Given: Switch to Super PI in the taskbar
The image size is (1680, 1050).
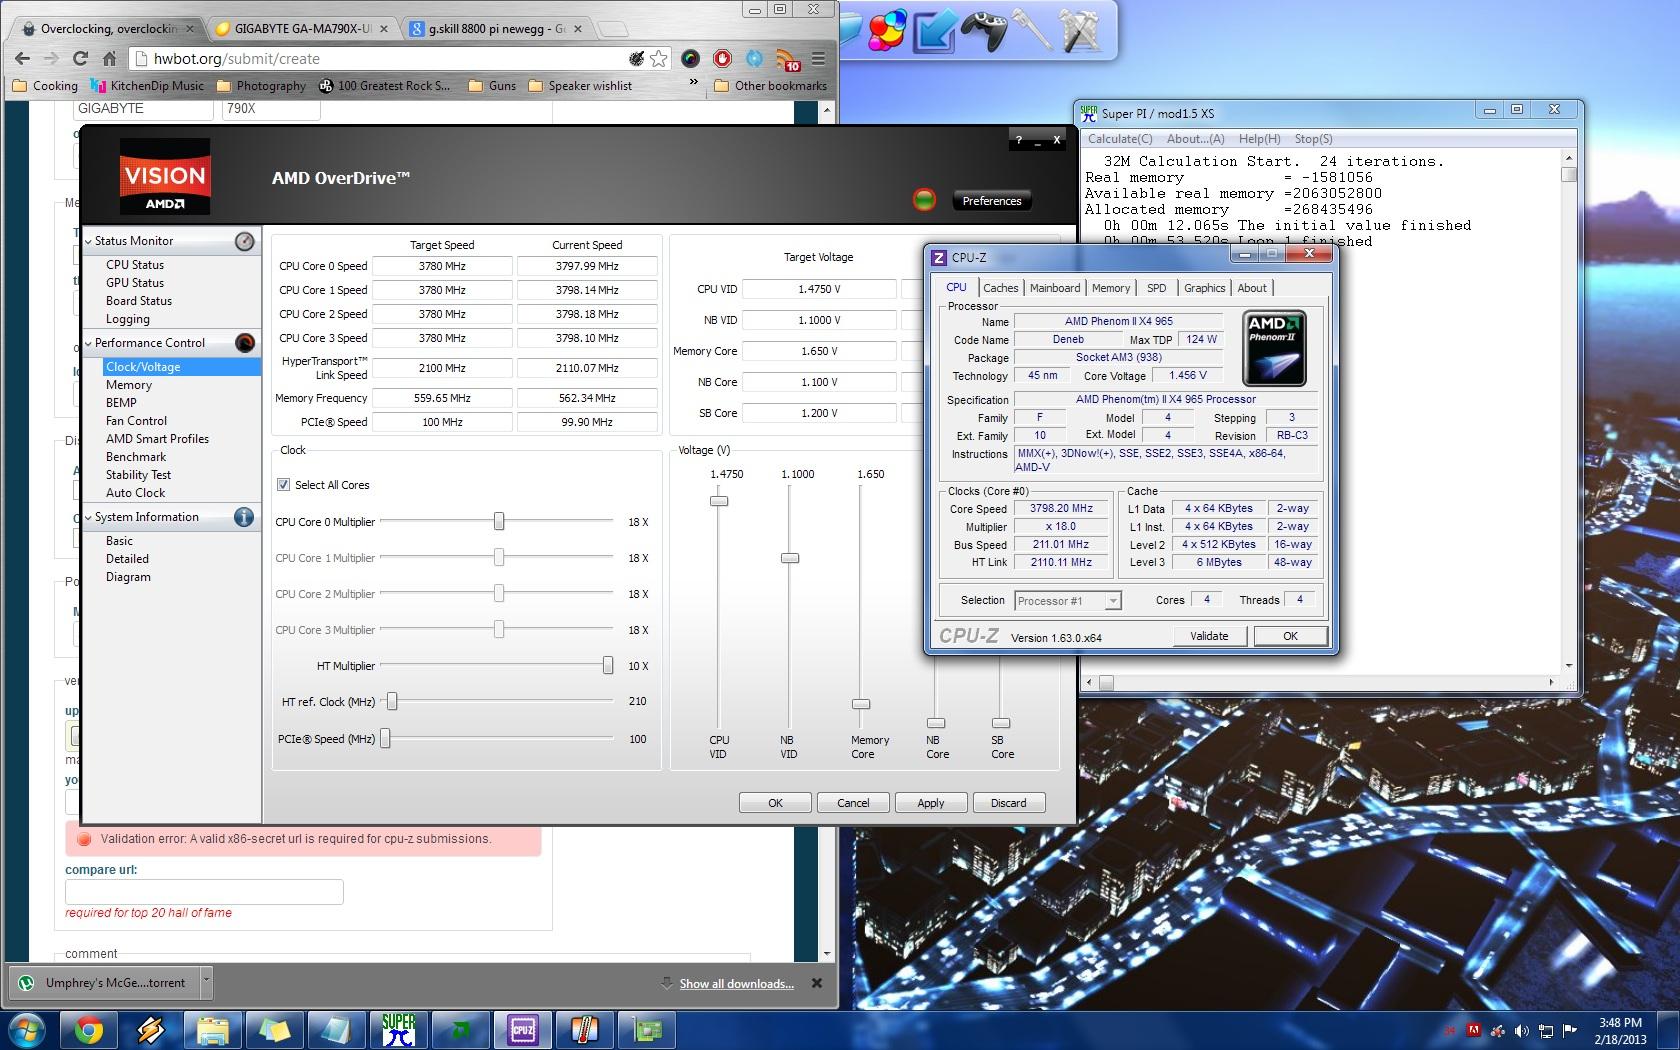Looking at the screenshot, I should pyautogui.click(x=398, y=1030).
